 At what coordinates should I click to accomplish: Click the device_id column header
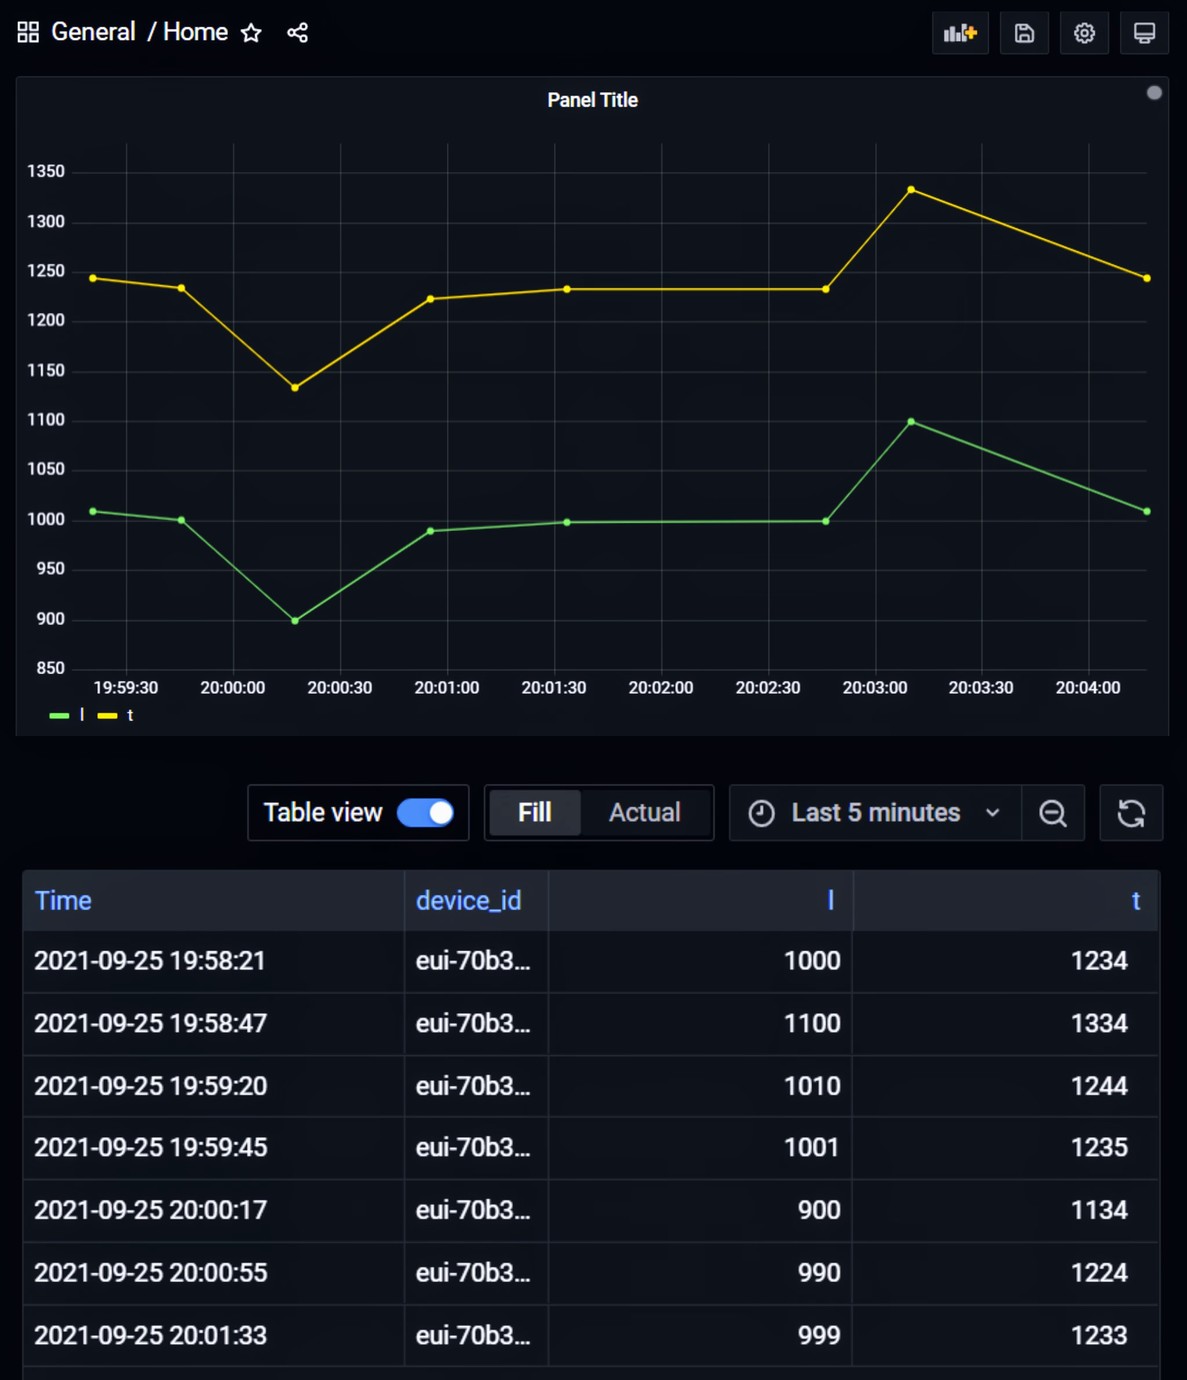tap(468, 901)
